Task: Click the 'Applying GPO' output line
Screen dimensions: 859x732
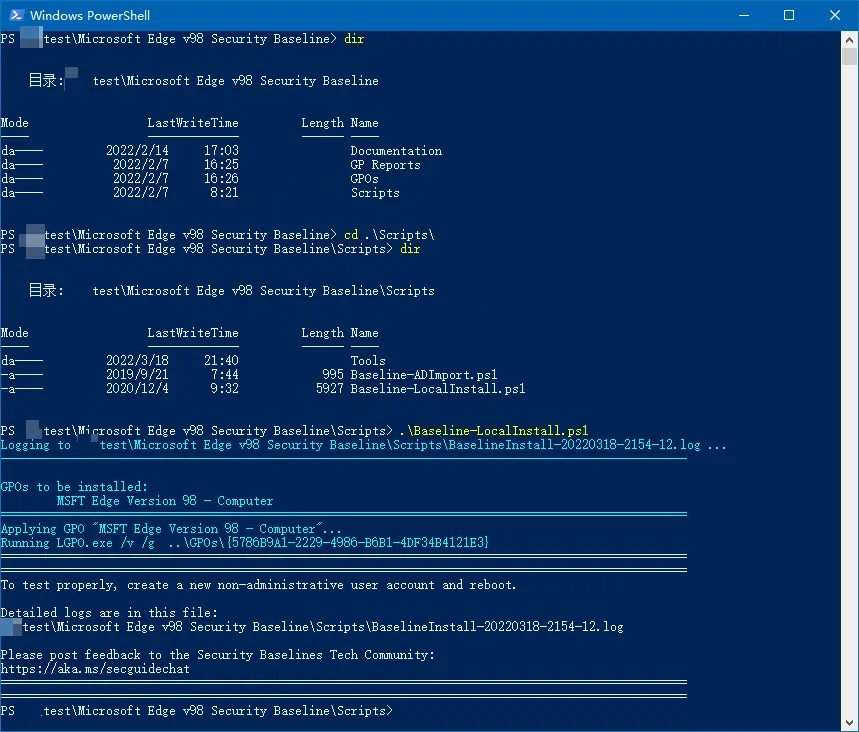Action: [171, 529]
